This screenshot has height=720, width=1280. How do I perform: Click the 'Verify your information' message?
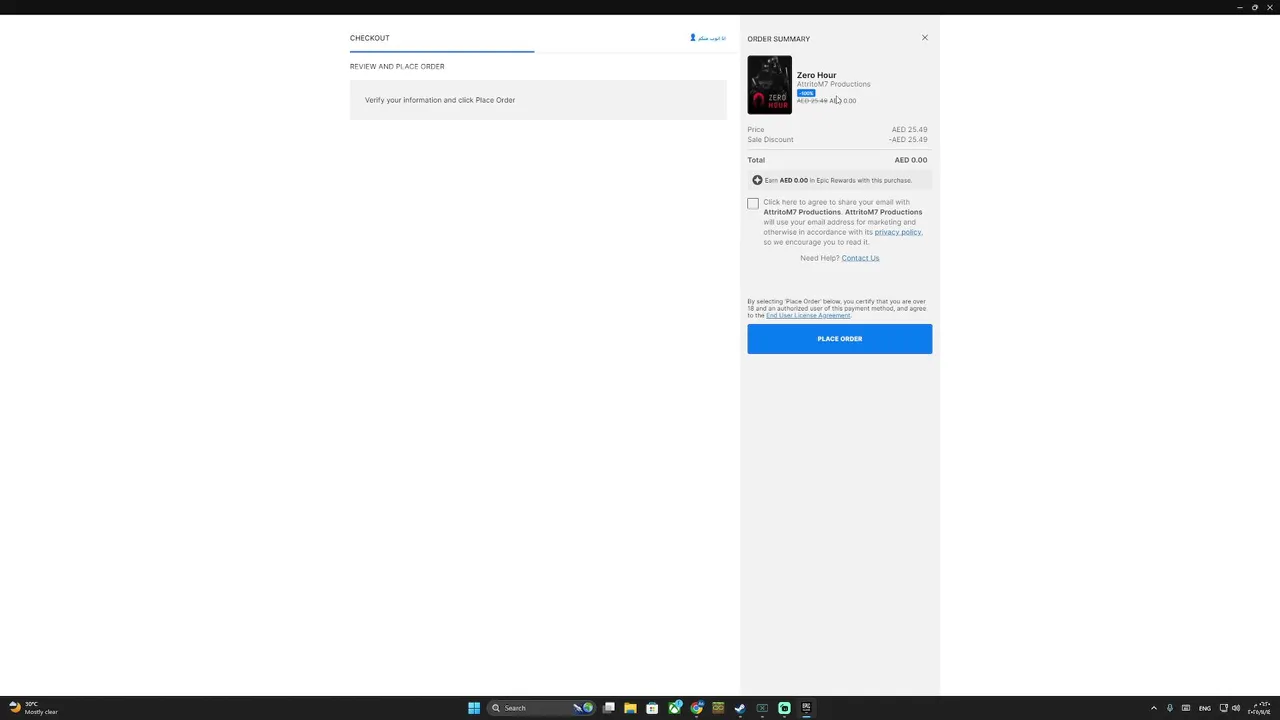[x=440, y=100]
